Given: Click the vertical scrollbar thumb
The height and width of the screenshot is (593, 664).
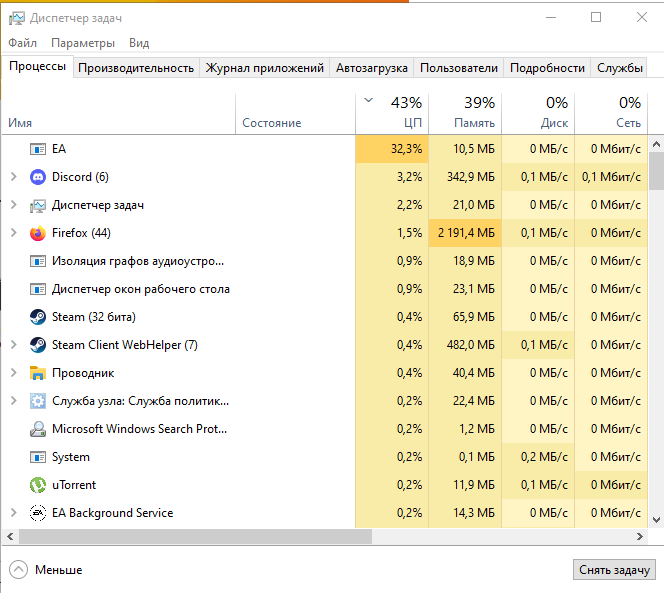Looking at the screenshot, I should 656,171.
